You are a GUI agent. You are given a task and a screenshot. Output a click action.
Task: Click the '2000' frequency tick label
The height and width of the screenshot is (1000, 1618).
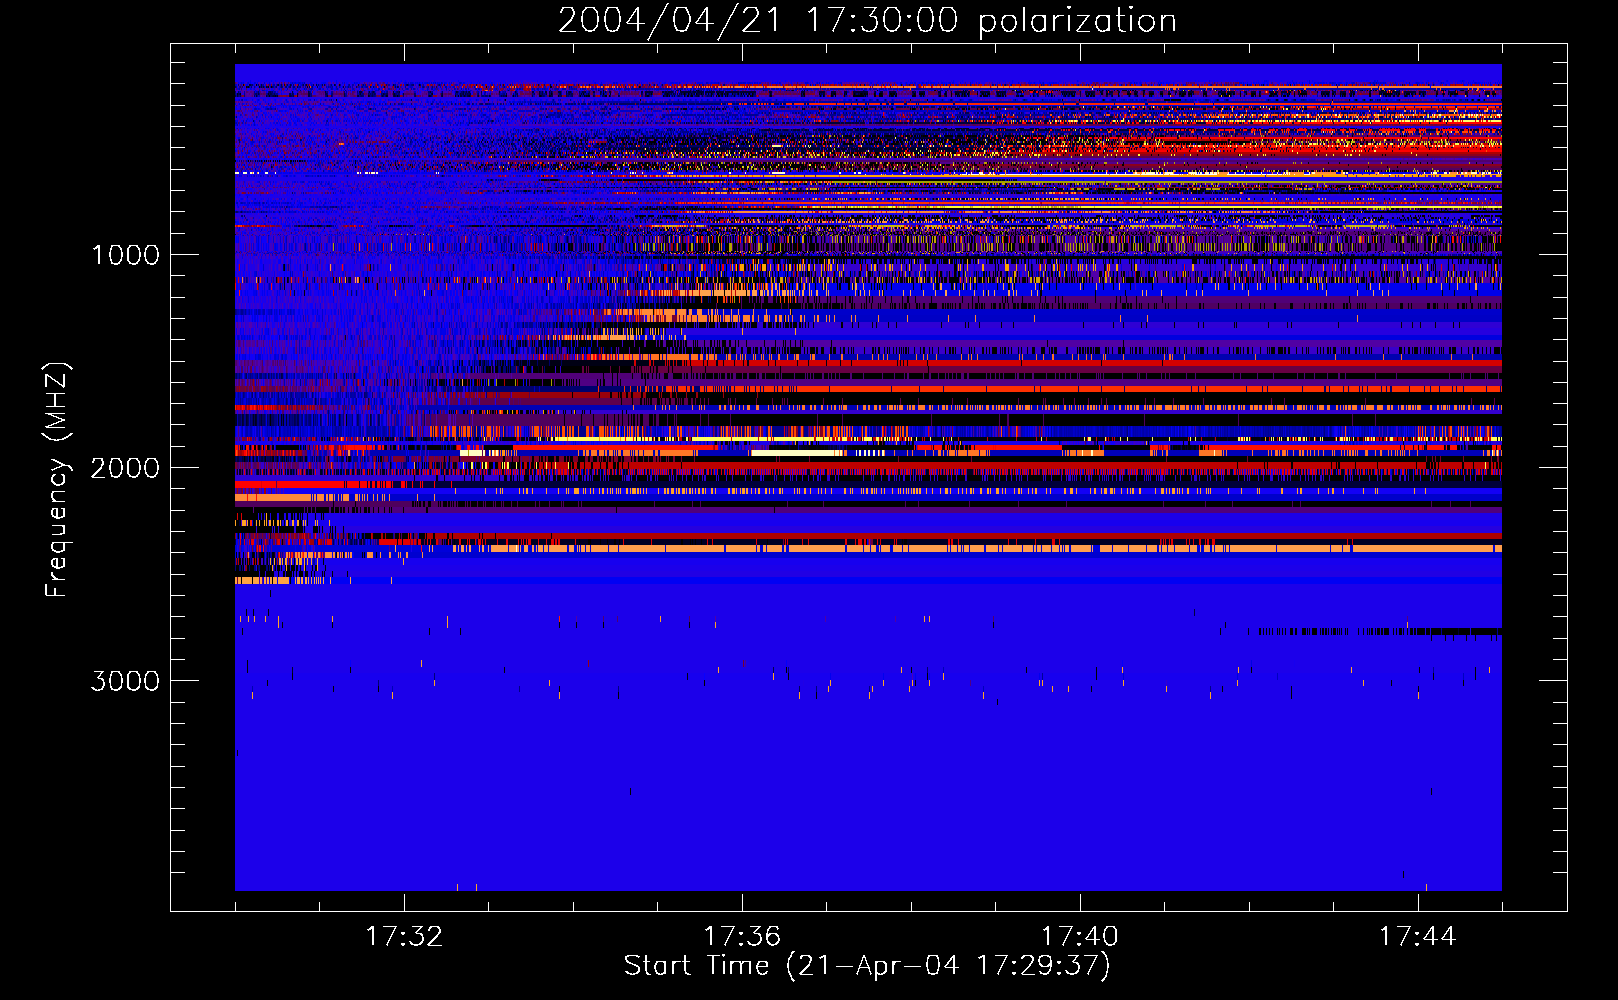(x=125, y=468)
